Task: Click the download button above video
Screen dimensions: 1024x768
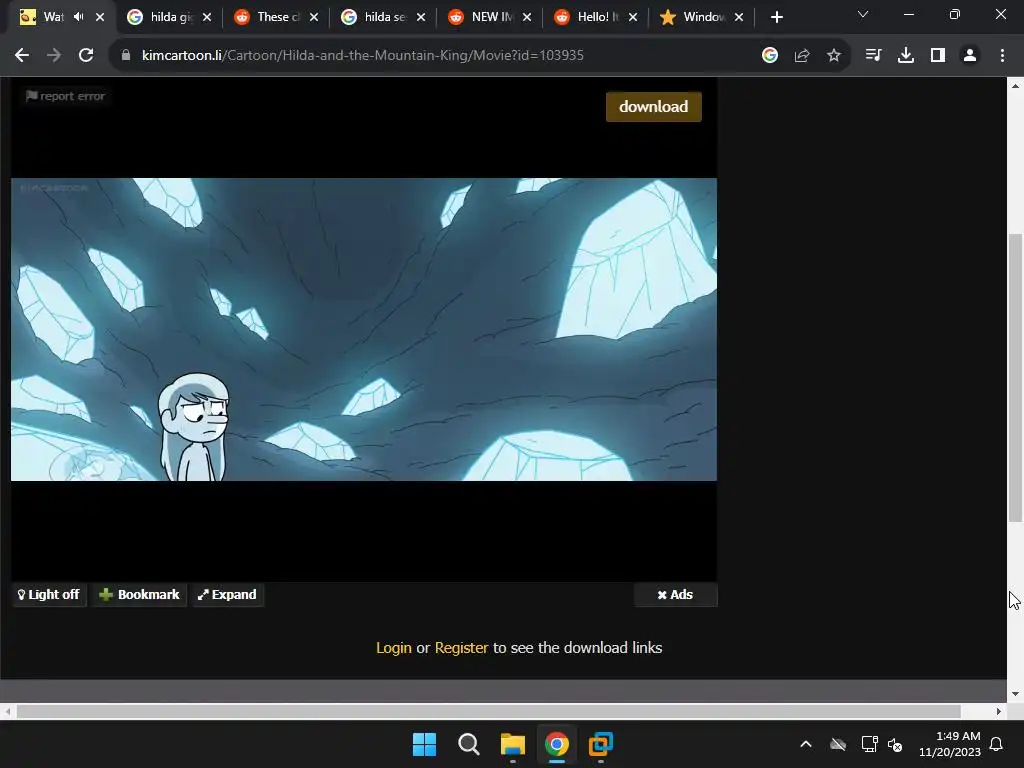Action: (654, 106)
